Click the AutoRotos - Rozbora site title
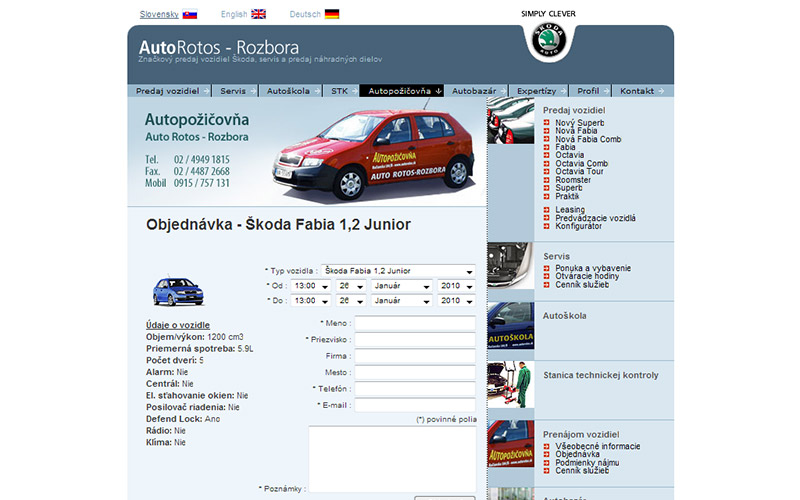Screen dimensions: 800x500 click(x=219, y=47)
